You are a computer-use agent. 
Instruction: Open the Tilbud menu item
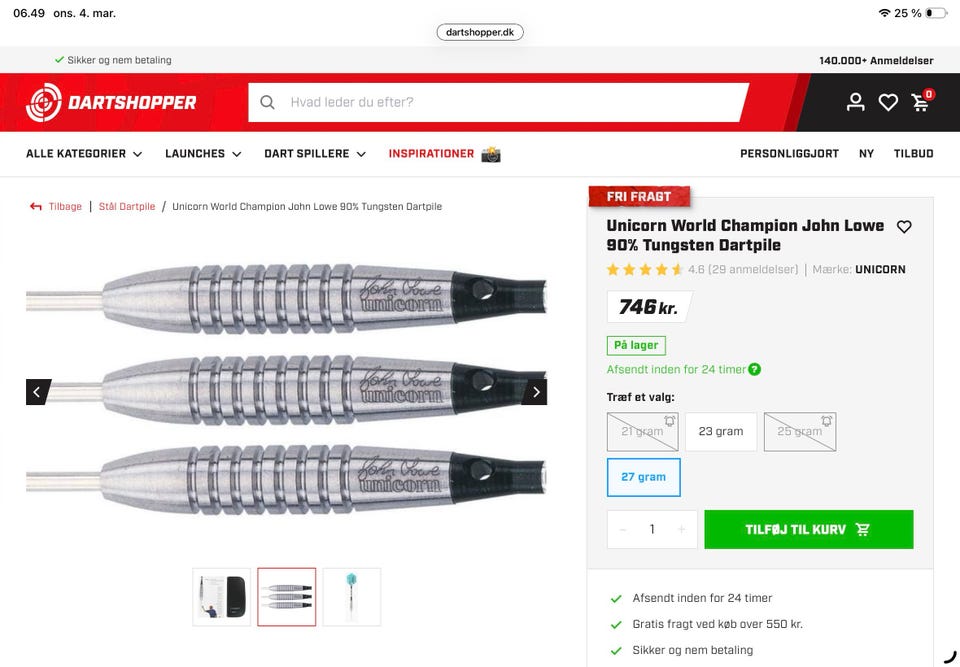point(913,154)
